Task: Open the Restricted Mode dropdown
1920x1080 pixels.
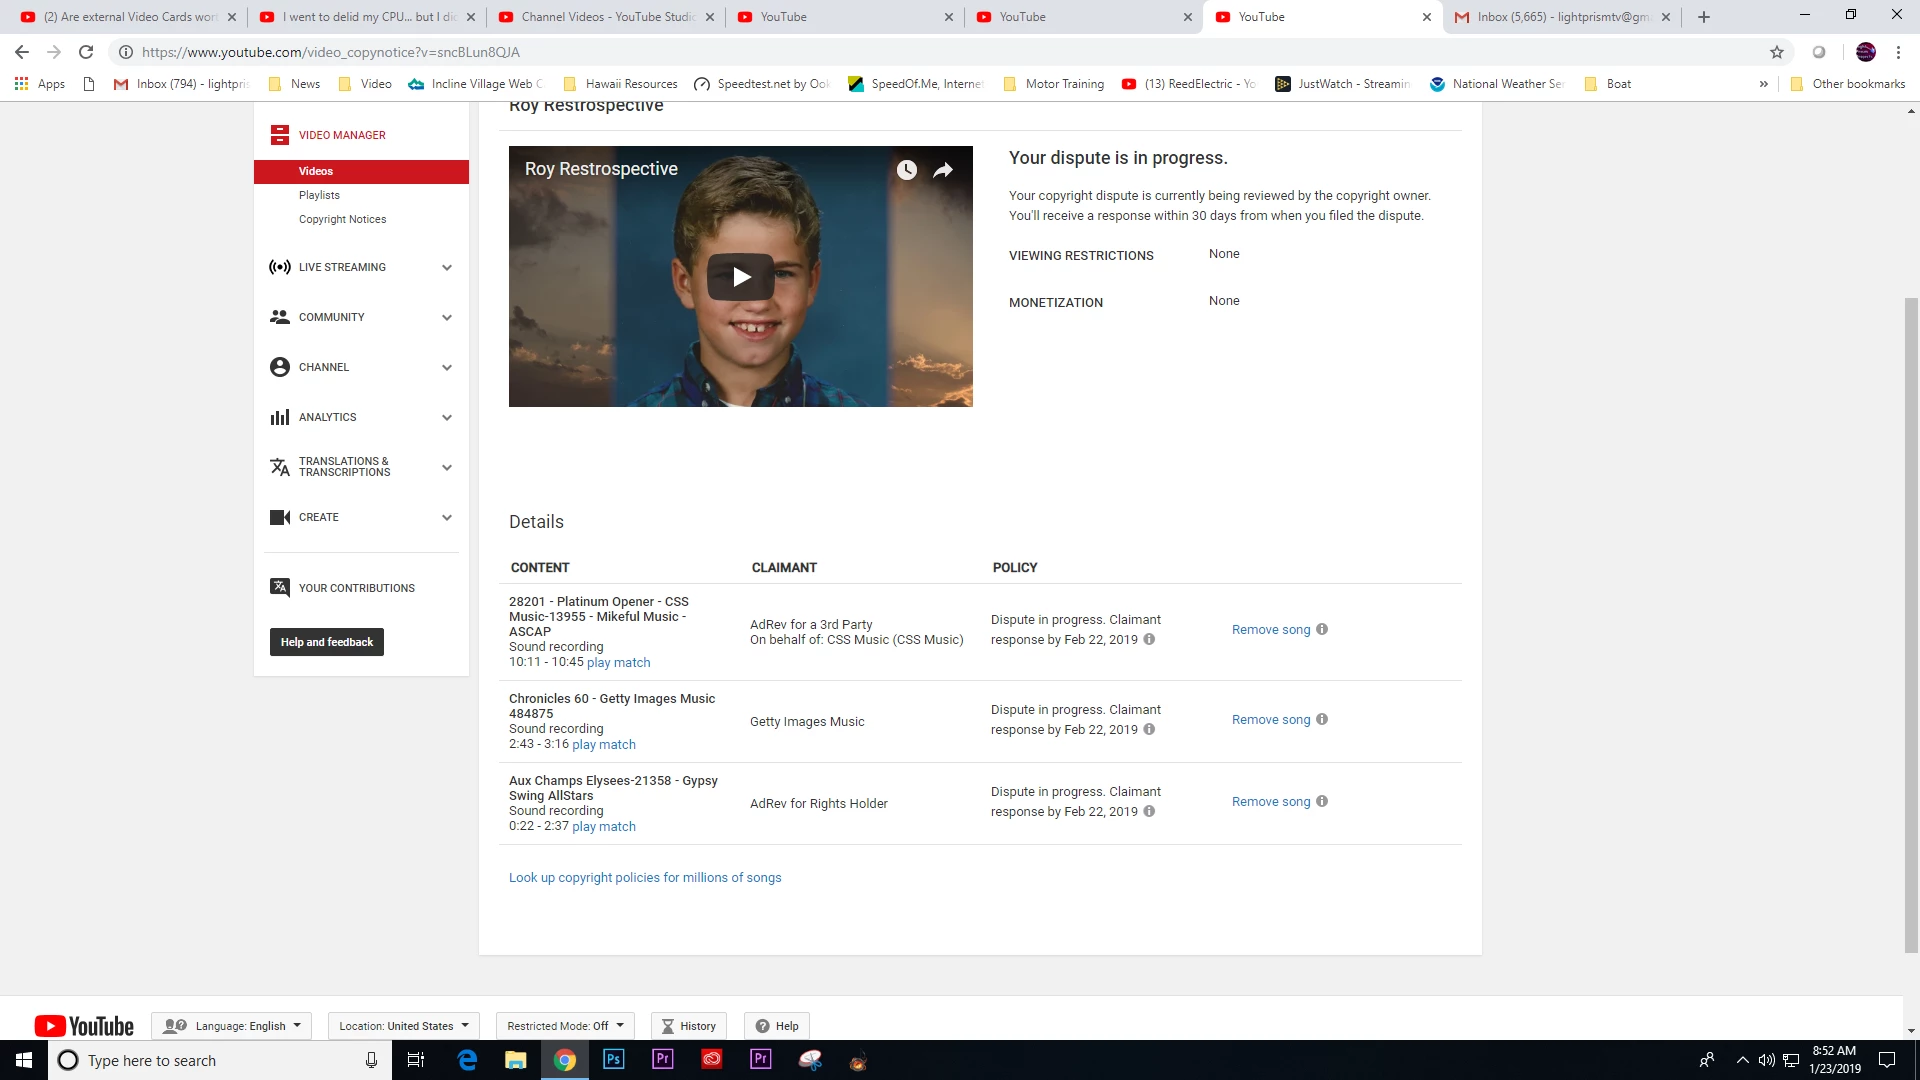Action: [565, 1026]
